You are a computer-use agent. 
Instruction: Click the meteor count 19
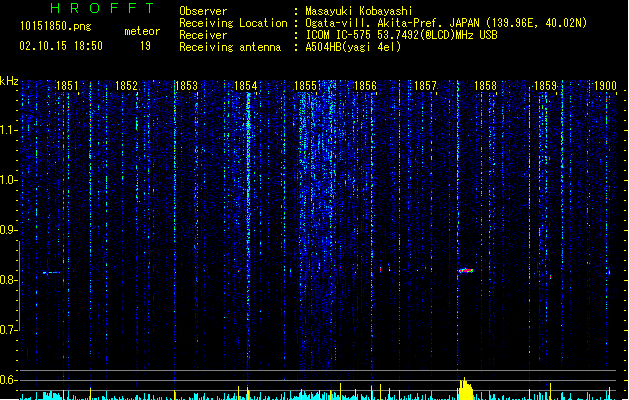[145, 46]
